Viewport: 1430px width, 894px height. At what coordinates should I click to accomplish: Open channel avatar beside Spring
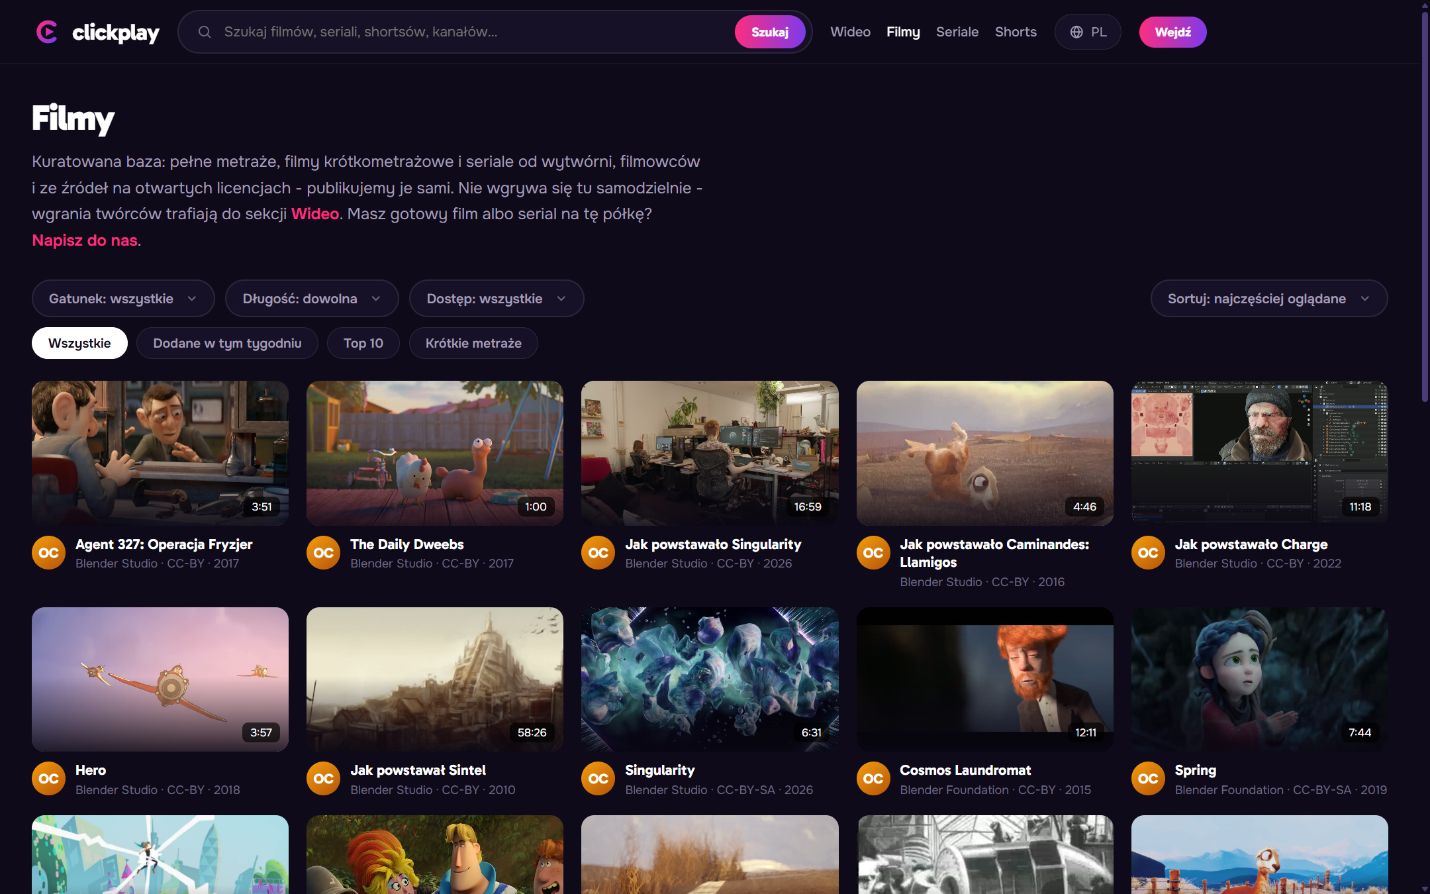click(1148, 779)
